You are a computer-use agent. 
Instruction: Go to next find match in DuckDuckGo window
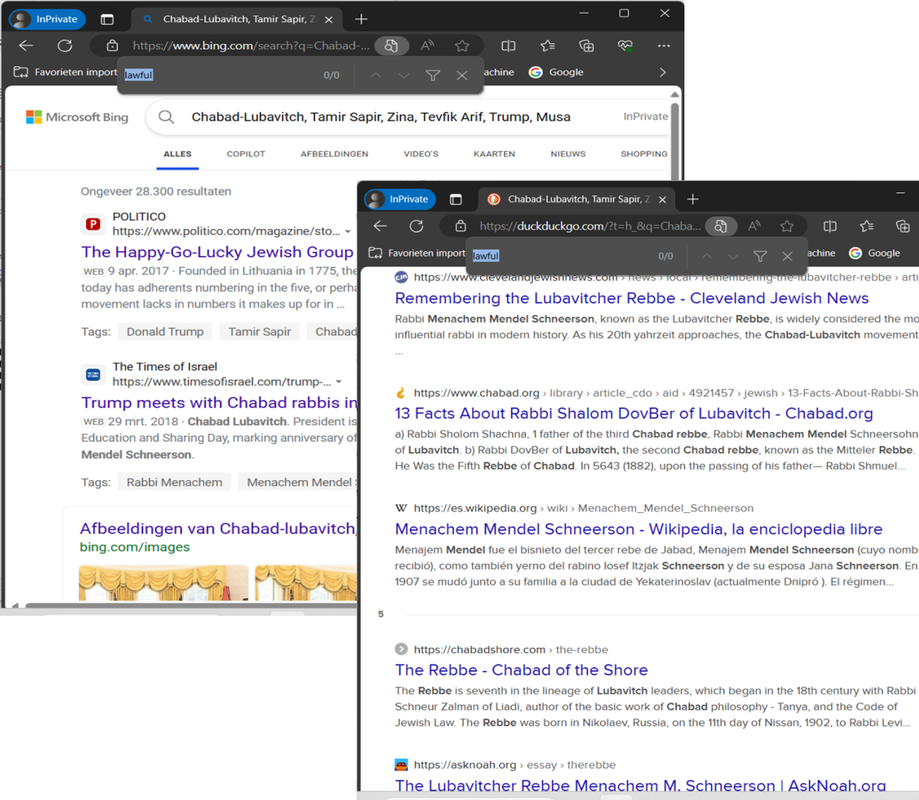pyautogui.click(x=733, y=256)
